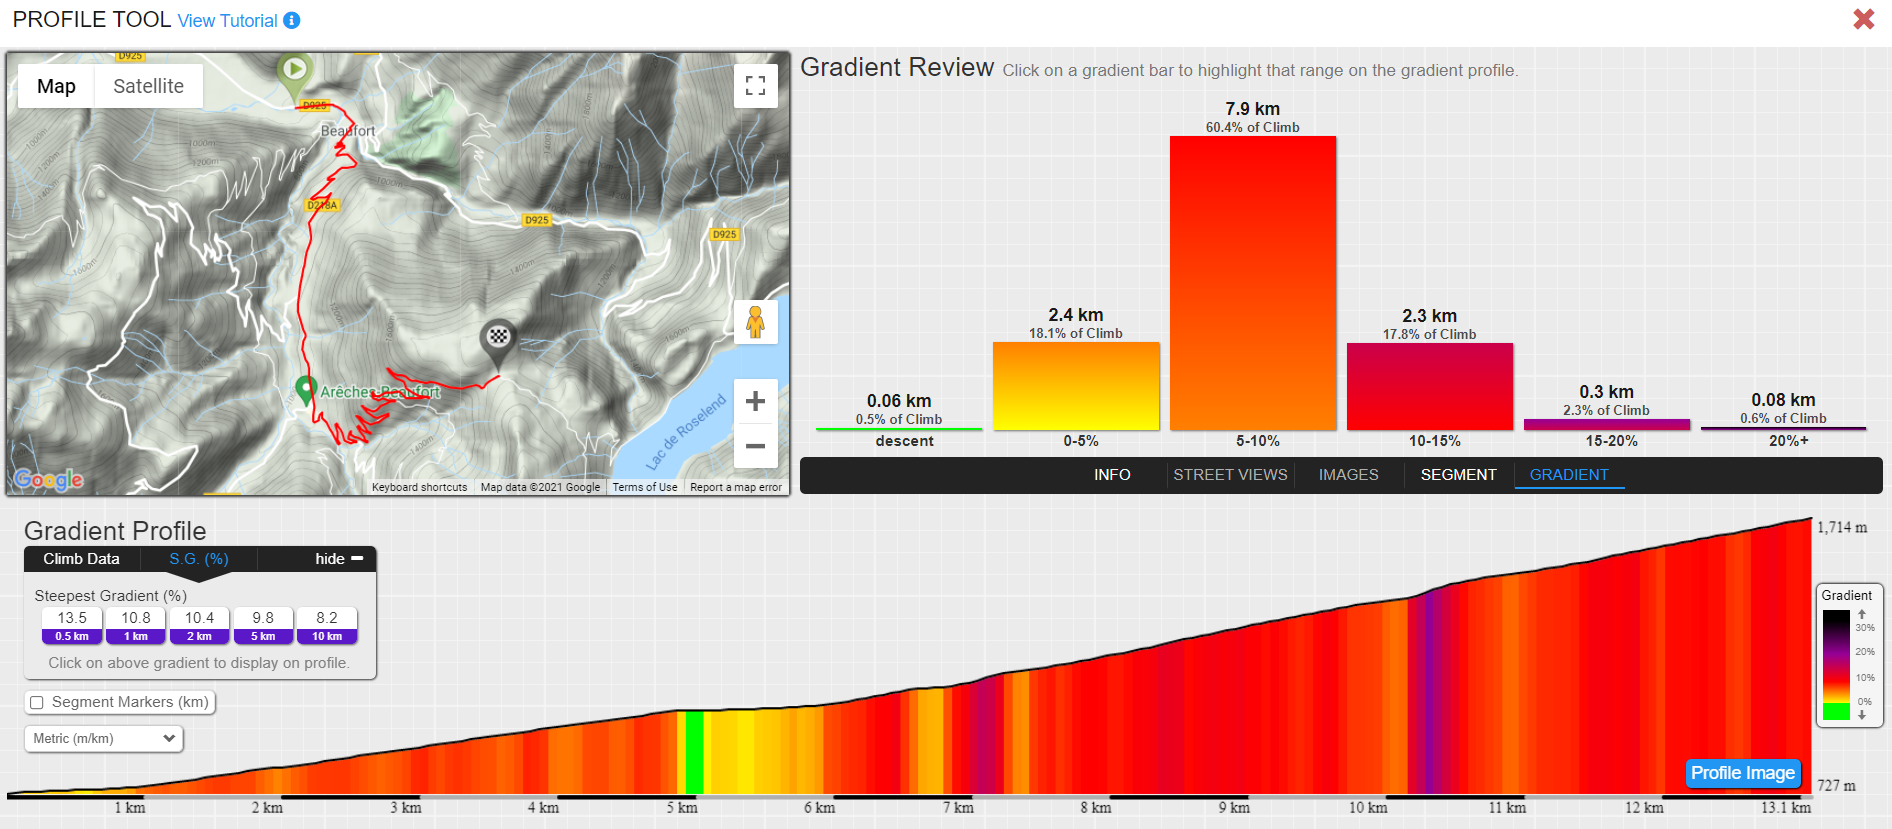Screen dimensions: 1892x829
Task: Click the tutorial info icon
Action: pos(292,20)
